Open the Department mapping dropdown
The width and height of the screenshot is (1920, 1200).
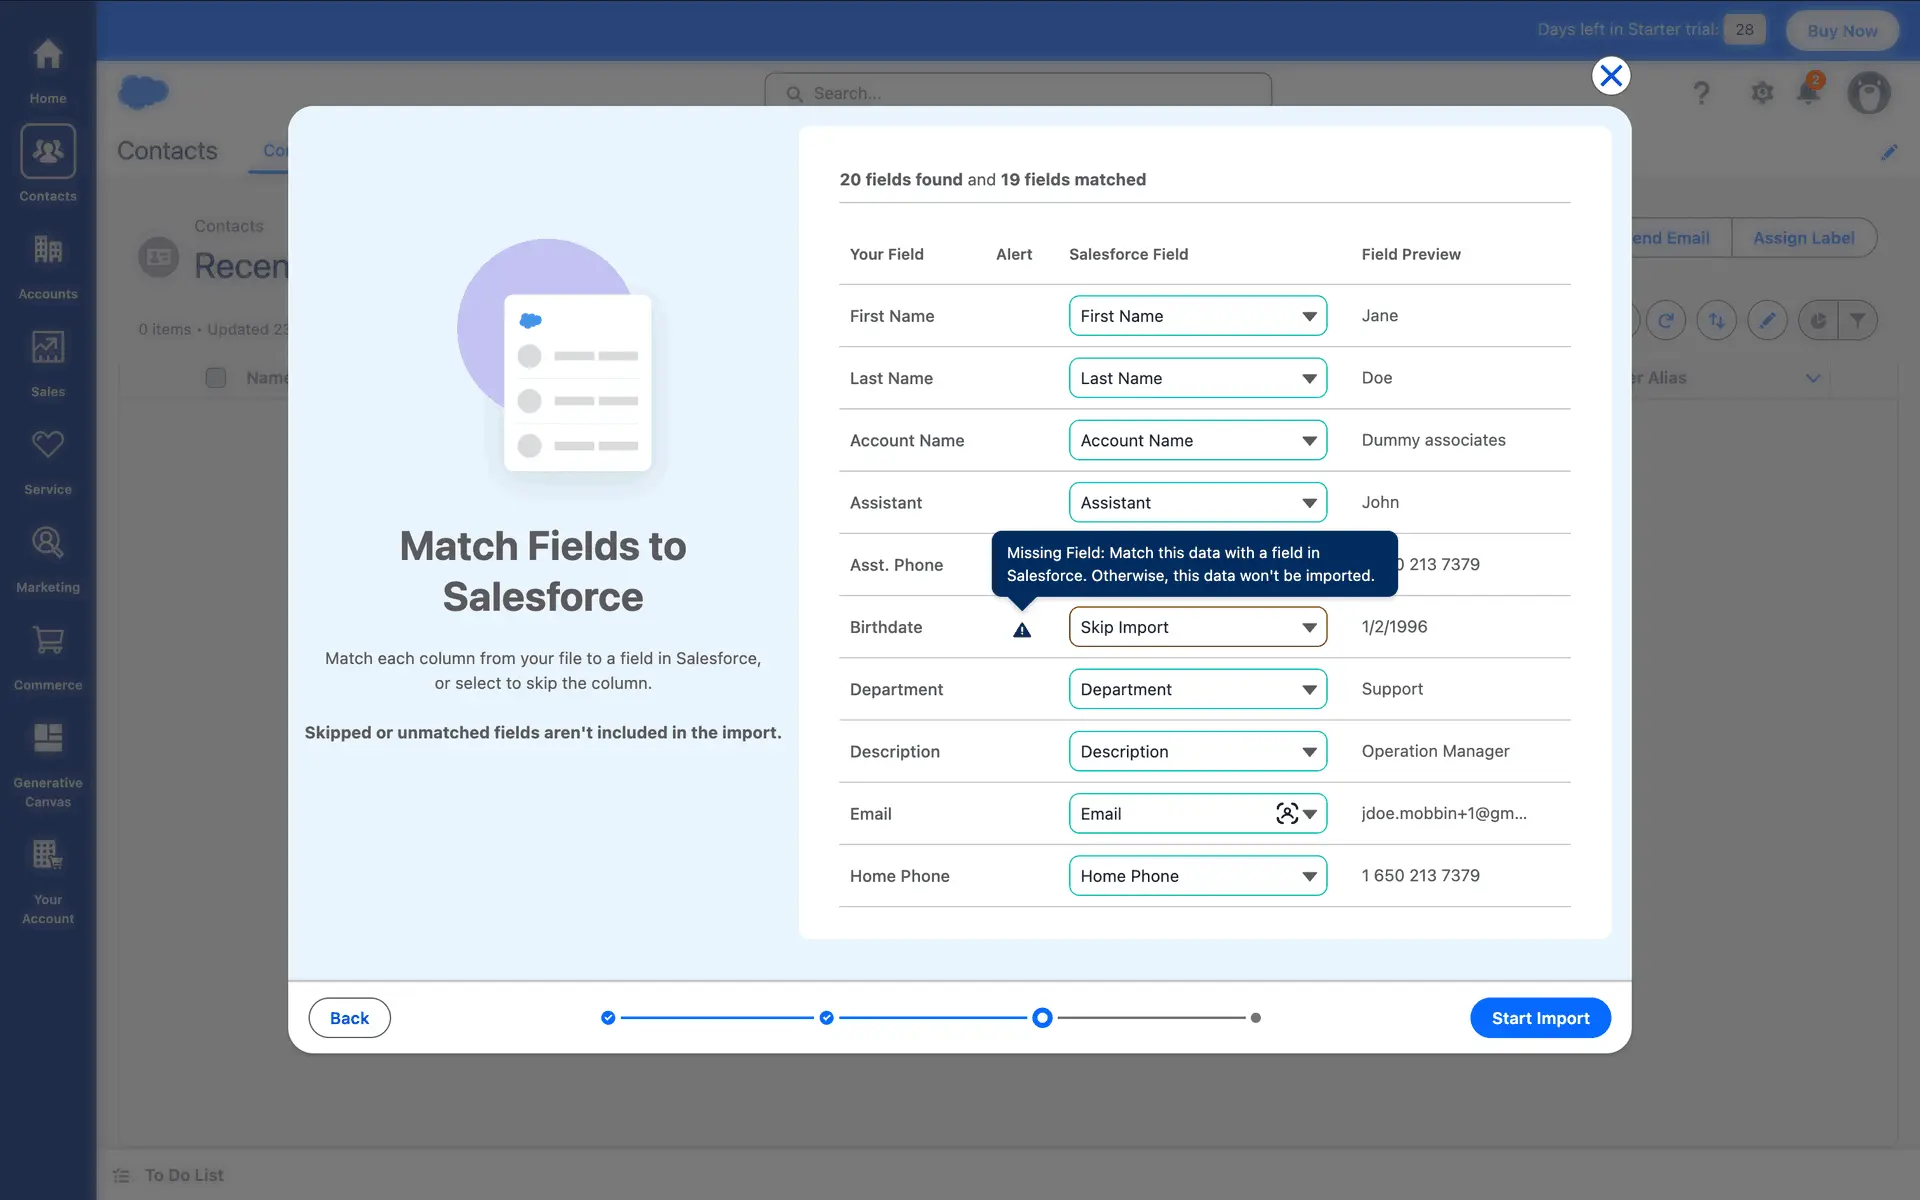click(x=1197, y=690)
